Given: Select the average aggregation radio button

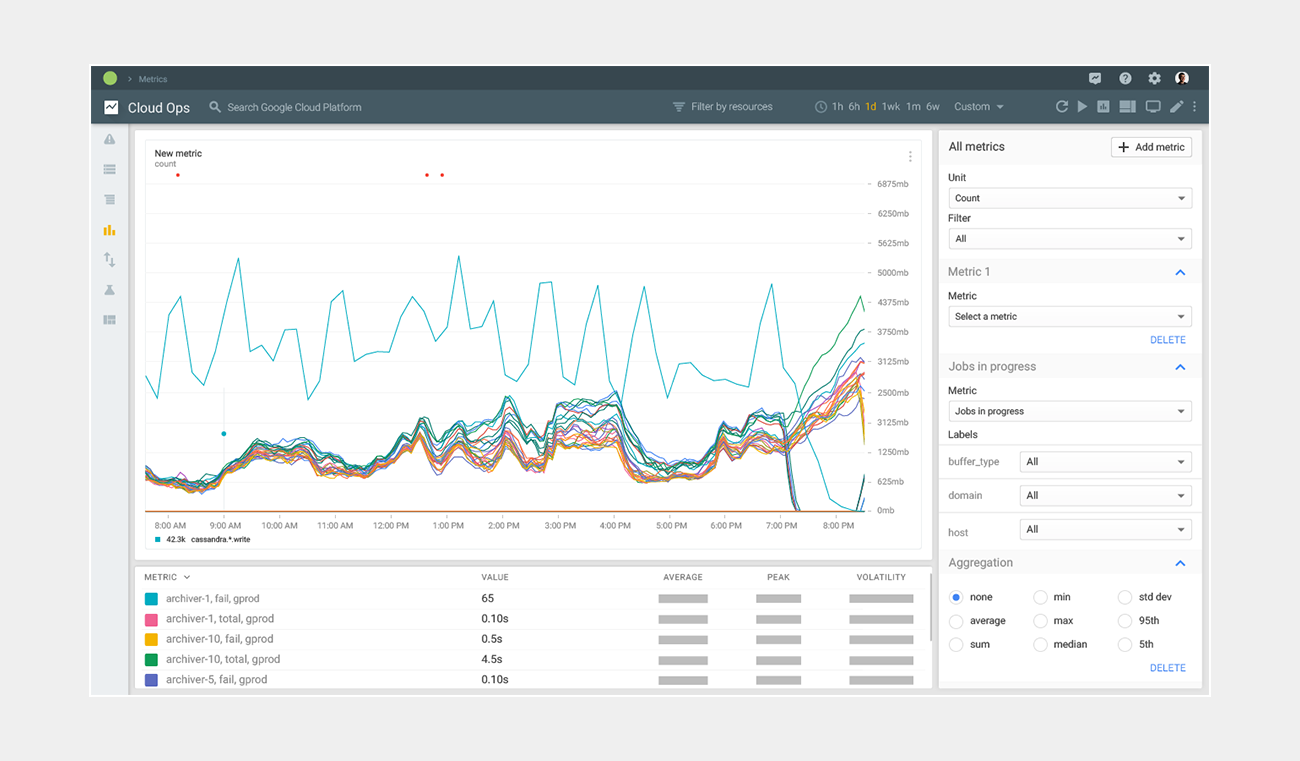Looking at the screenshot, I should pos(957,621).
